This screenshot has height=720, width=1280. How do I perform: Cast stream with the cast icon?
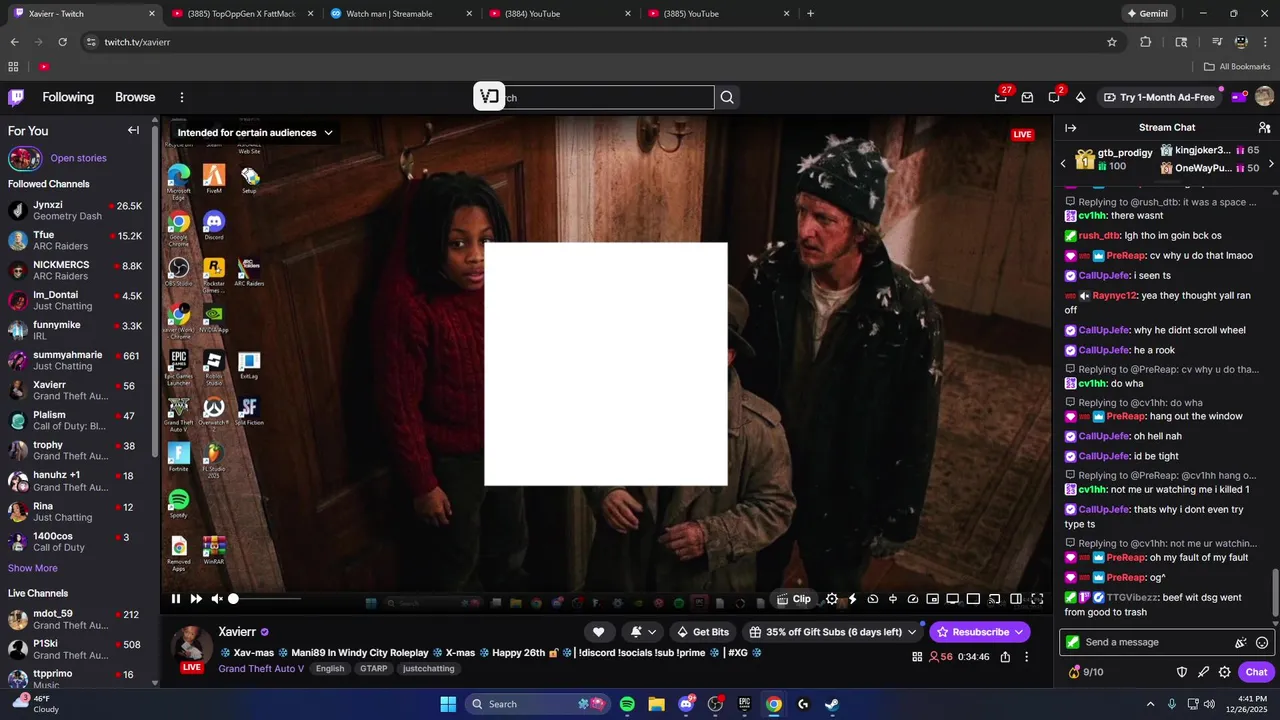tap(994, 599)
